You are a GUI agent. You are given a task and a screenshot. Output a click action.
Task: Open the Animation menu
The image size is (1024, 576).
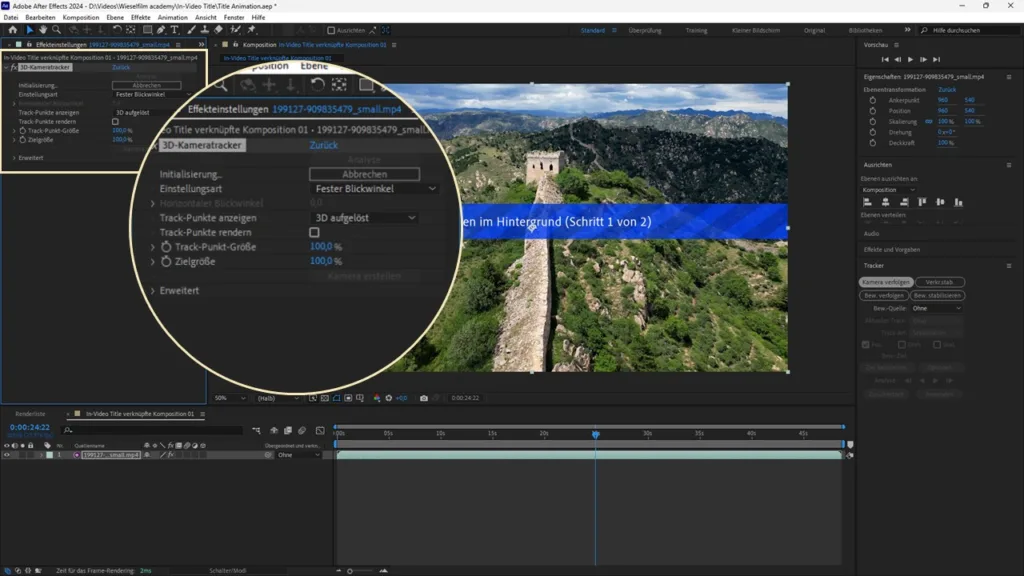172,18
